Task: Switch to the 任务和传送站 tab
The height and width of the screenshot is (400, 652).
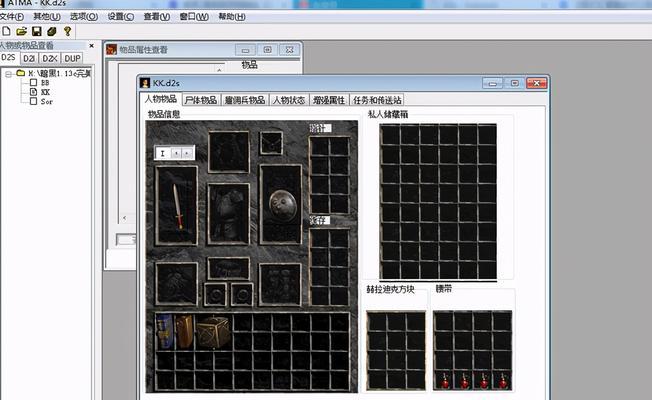Action: click(377, 100)
